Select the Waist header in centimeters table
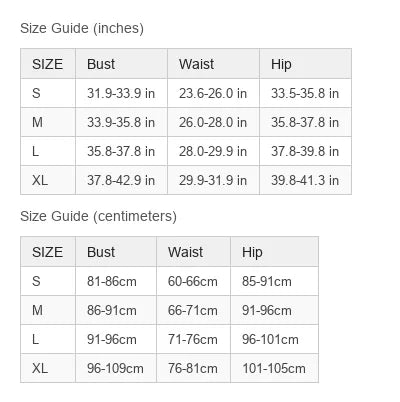The width and height of the screenshot is (400, 402). pos(193,252)
